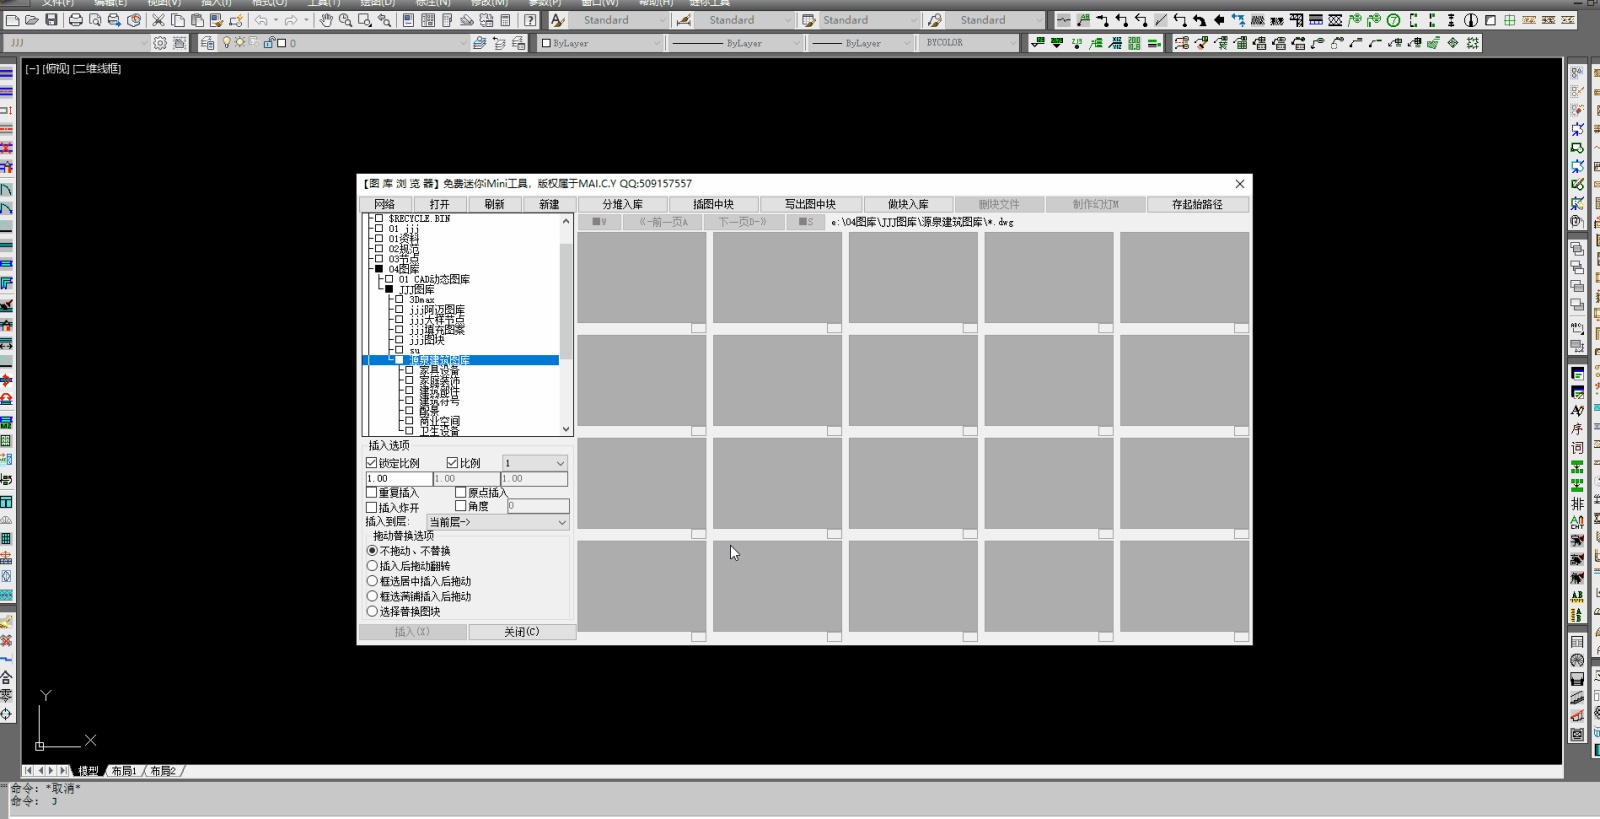Collapse the 04图库 tree node
Screen dimensions: 1600x819
[x=379, y=269]
